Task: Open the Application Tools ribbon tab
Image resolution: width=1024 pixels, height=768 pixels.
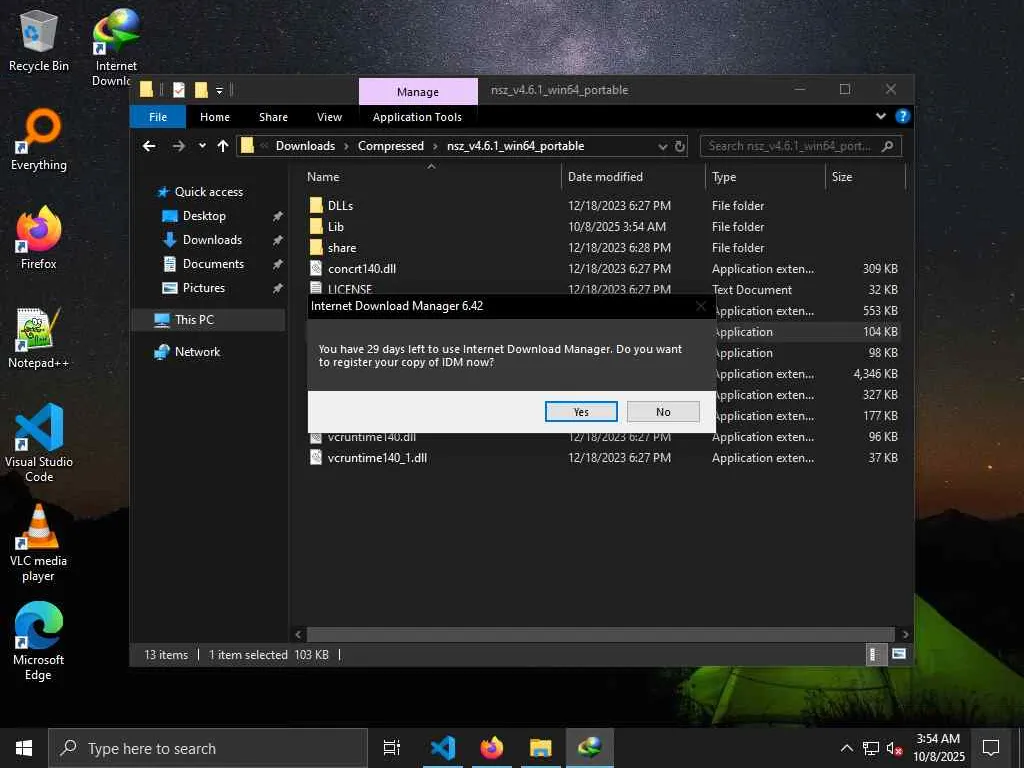Action: click(417, 117)
